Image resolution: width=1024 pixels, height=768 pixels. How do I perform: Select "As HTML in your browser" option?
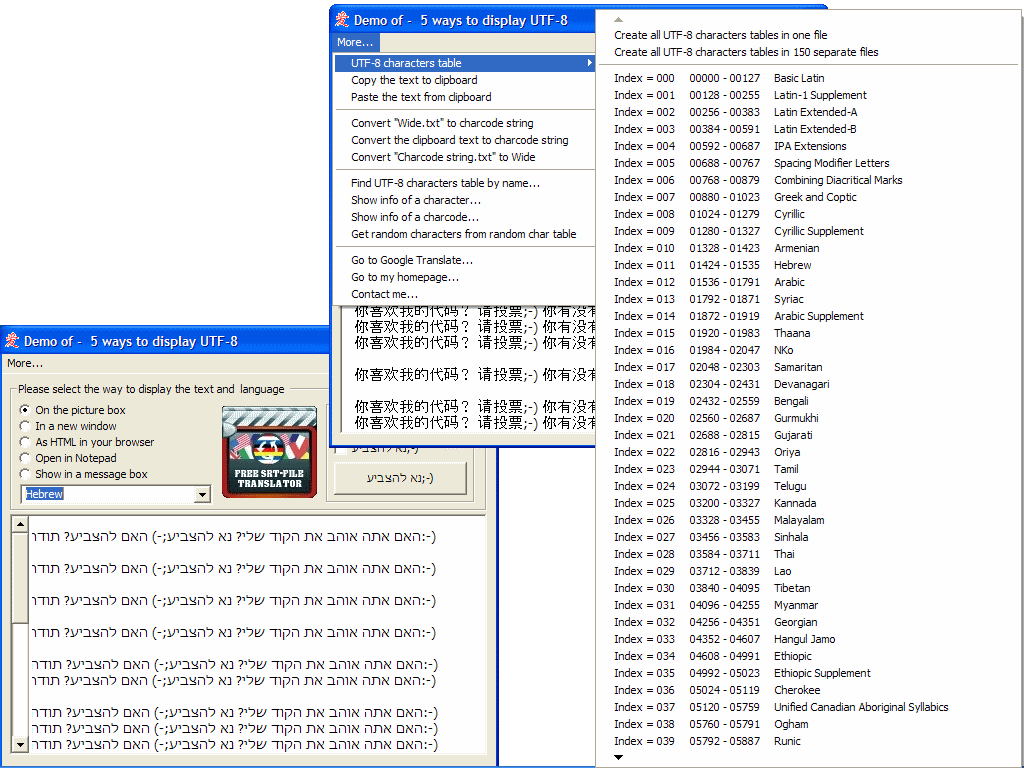[x=25, y=442]
